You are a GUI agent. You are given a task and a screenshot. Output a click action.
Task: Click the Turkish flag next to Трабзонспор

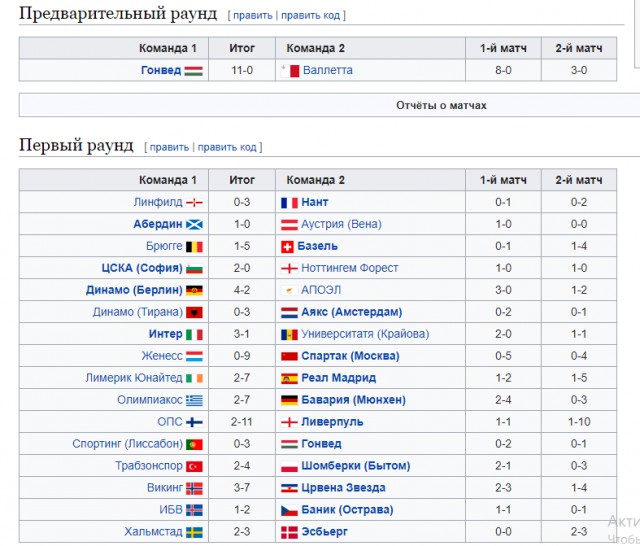pyautogui.click(x=194, y=466)
